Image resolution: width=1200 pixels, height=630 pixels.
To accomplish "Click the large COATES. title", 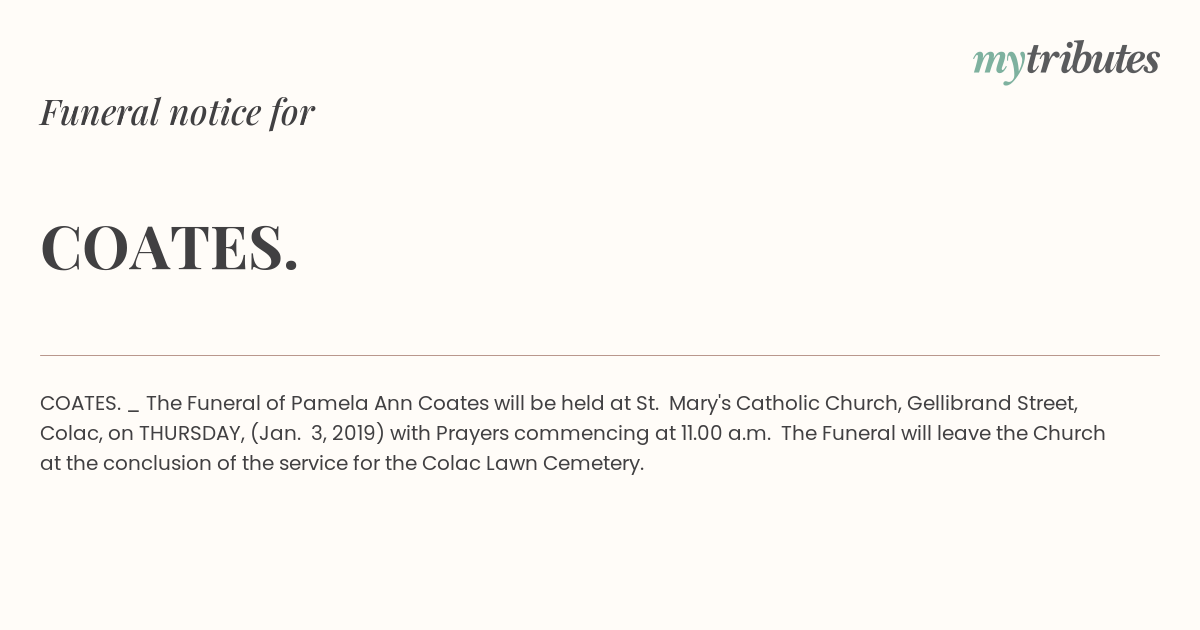I will 170,247.
